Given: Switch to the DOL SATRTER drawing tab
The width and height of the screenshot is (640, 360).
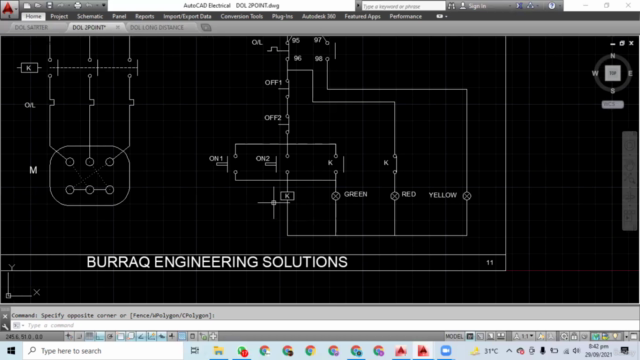Looking at the screenshot, I should 31,27.
